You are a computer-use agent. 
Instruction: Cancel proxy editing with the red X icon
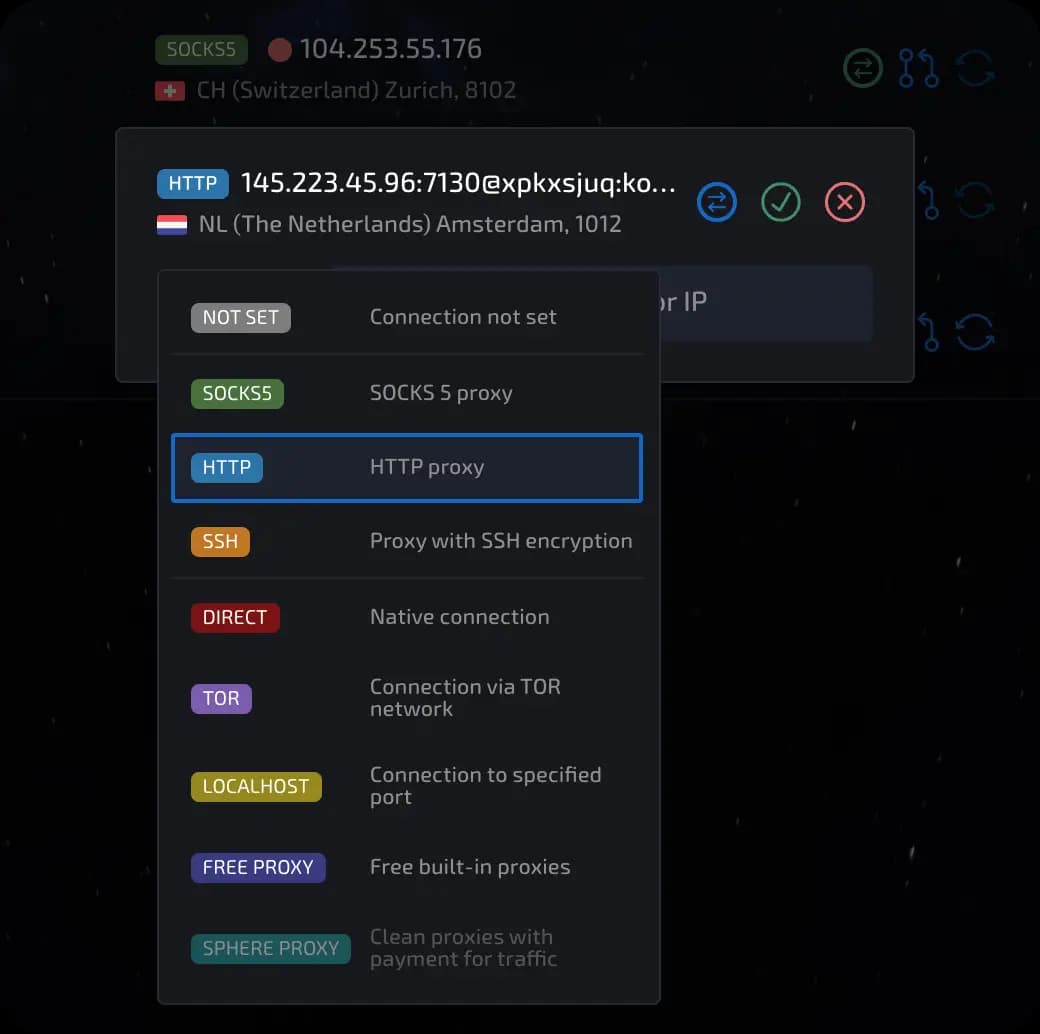(x=844, y=202)
